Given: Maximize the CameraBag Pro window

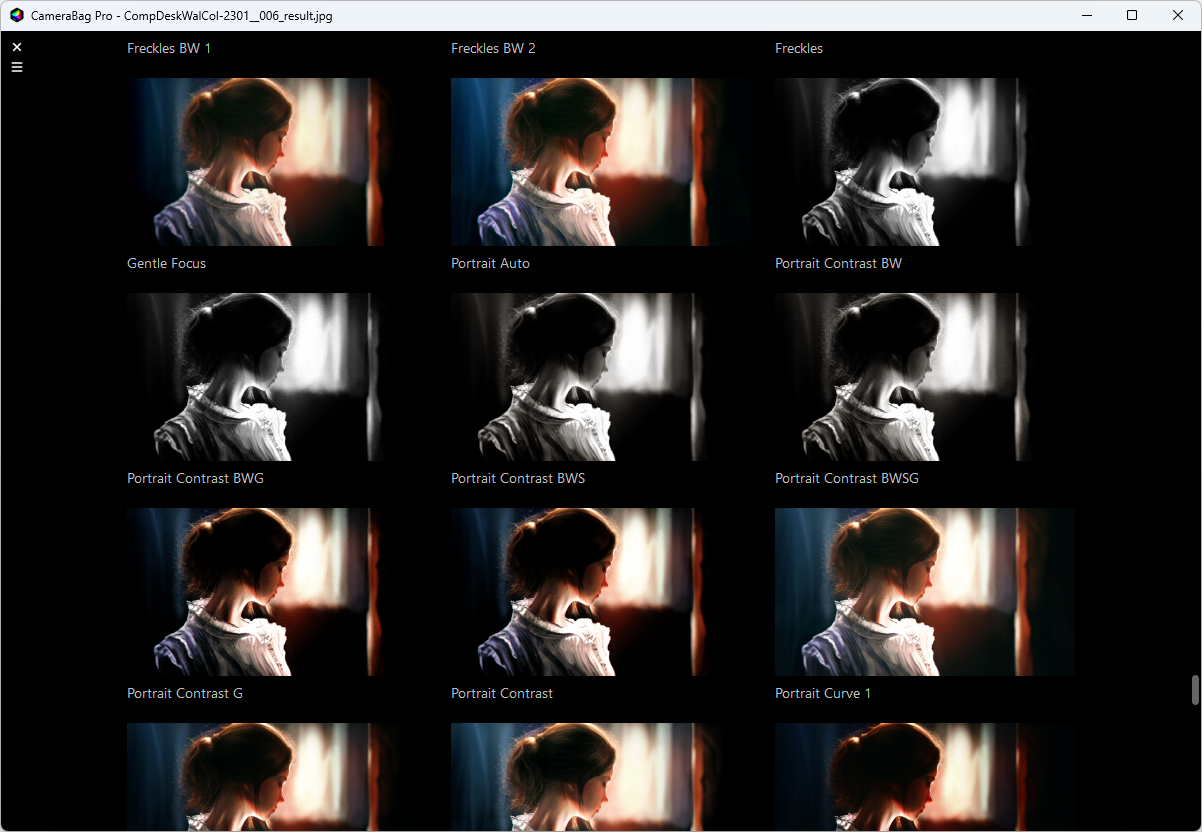Looking at the screenshot, I should (x=1132, y=15).
